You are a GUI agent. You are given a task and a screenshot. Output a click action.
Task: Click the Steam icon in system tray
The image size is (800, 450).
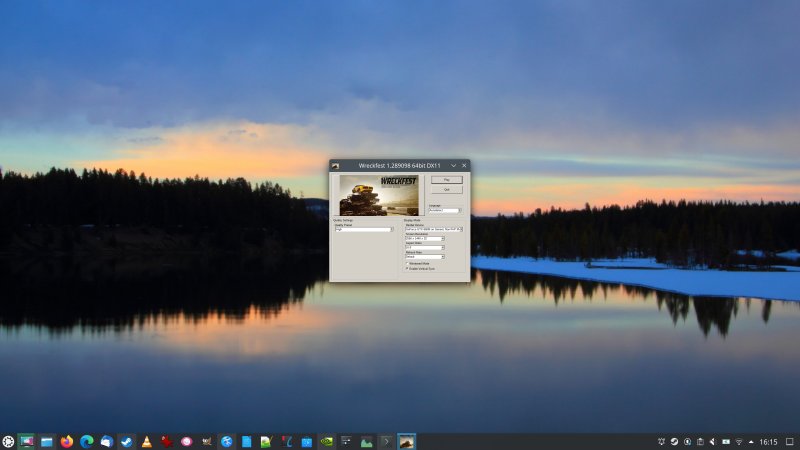(674, 441)
